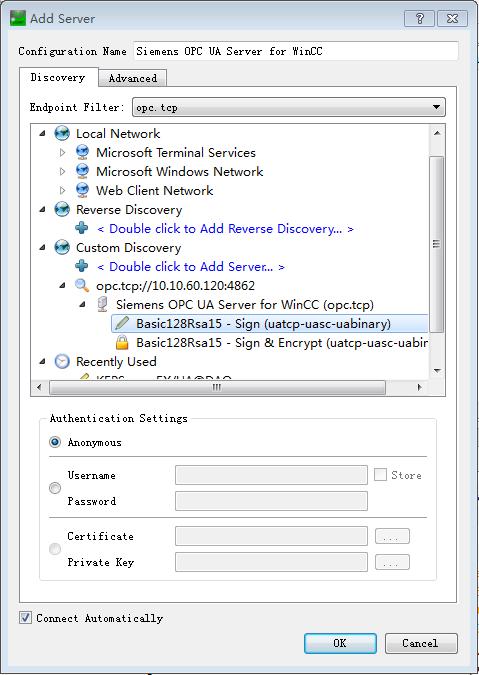479x675 pixels.
Task: Select Basic128Rsa15 - Sign endpoint row
Action: (x=270, y=323)
